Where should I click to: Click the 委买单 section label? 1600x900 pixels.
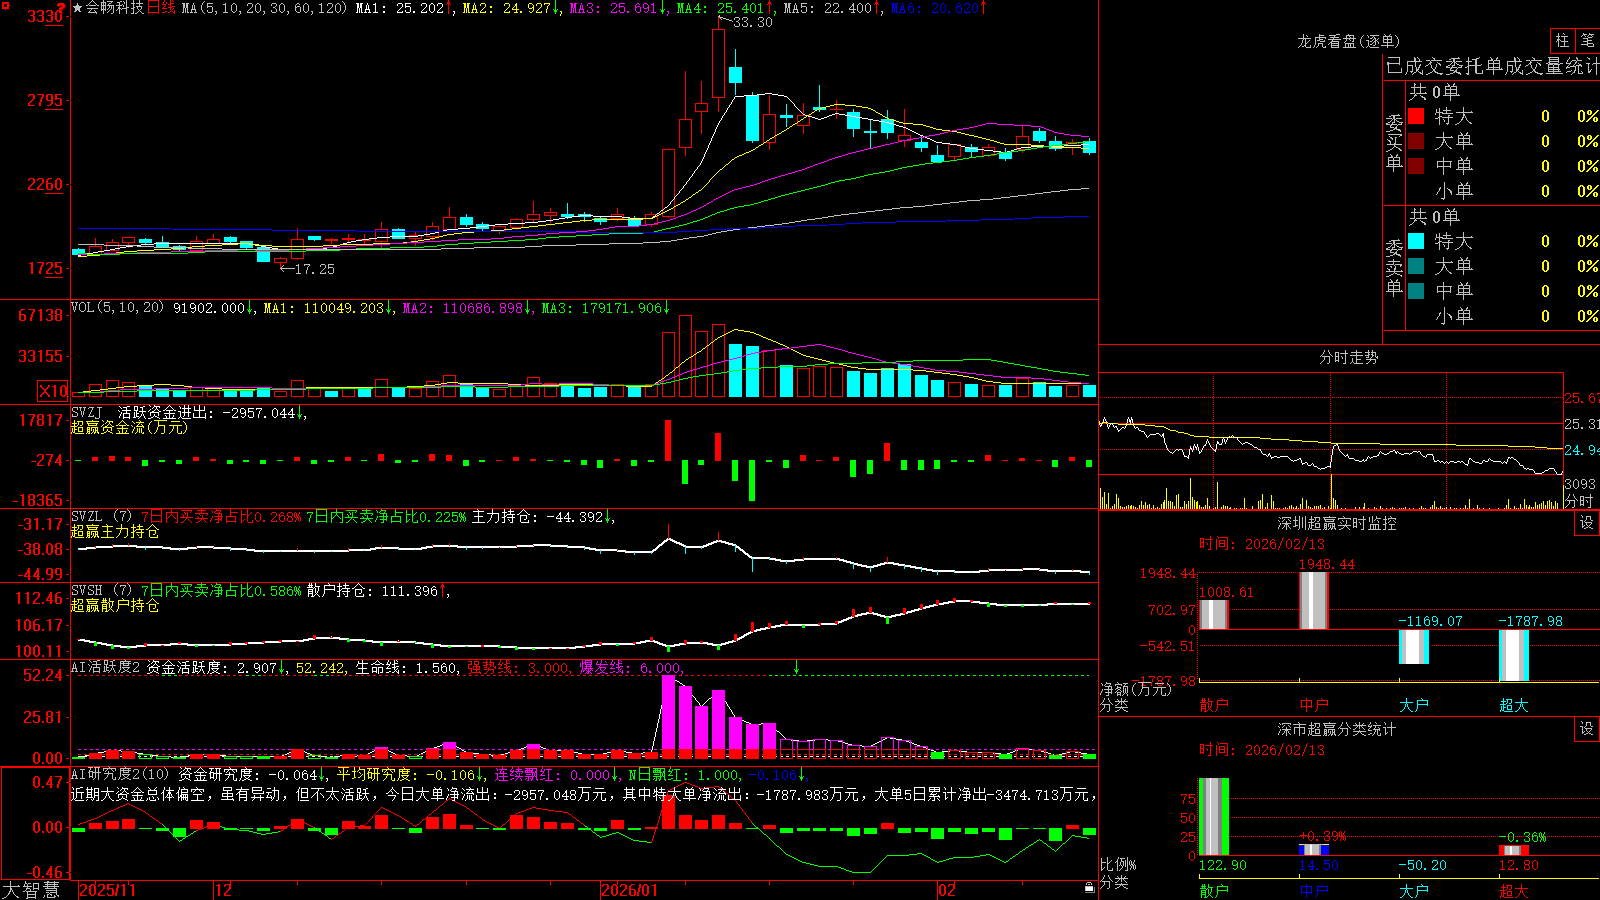pyautogui.click(x=1394, y=142)
